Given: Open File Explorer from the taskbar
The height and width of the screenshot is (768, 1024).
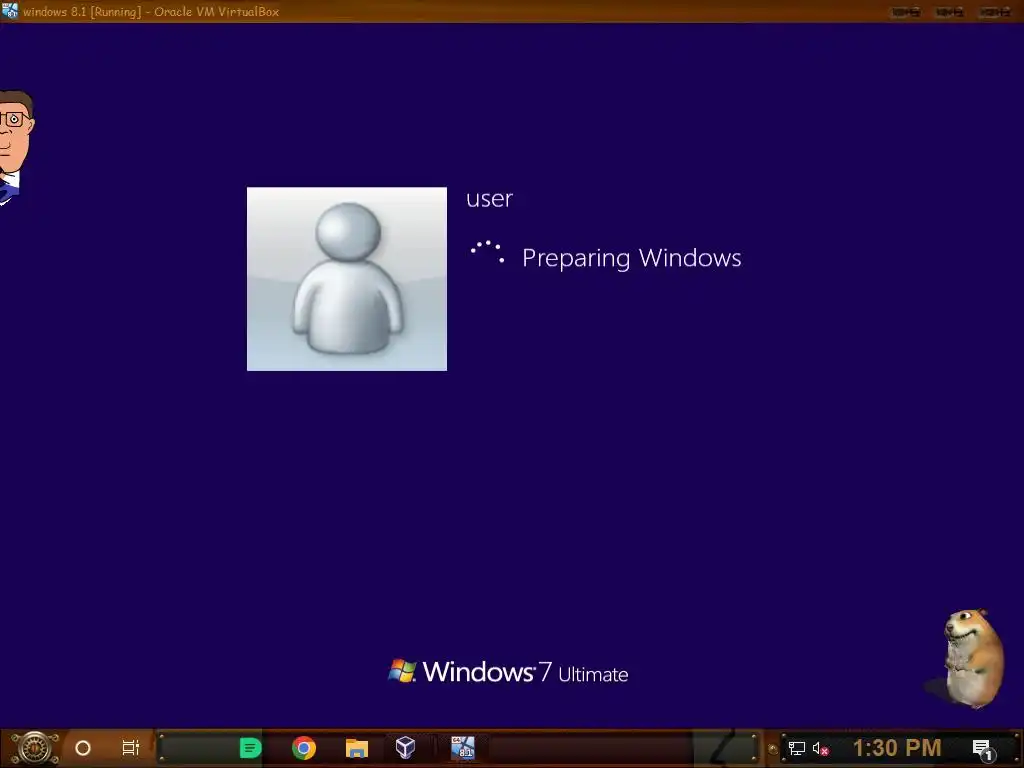Looking at the screenshot, I should click(x=357, y=748).
